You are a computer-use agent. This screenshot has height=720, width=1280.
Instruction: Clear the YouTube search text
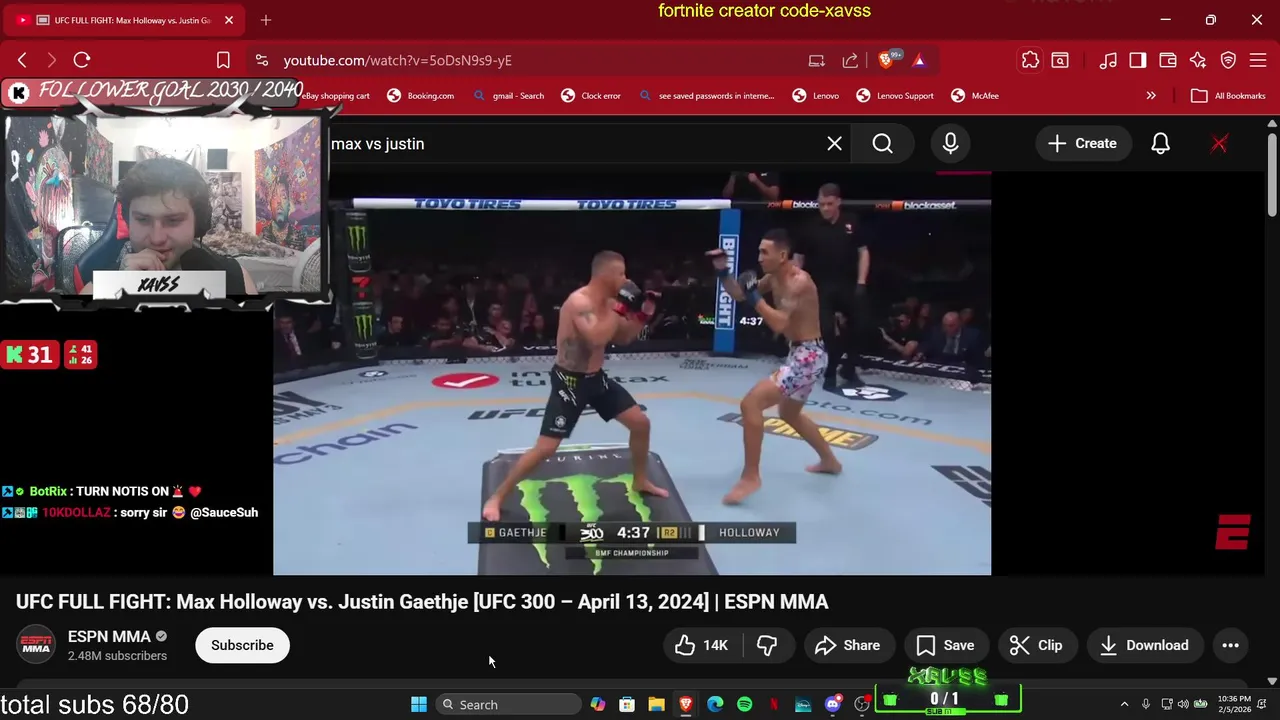pyautogui.click(x=834, y=144)
